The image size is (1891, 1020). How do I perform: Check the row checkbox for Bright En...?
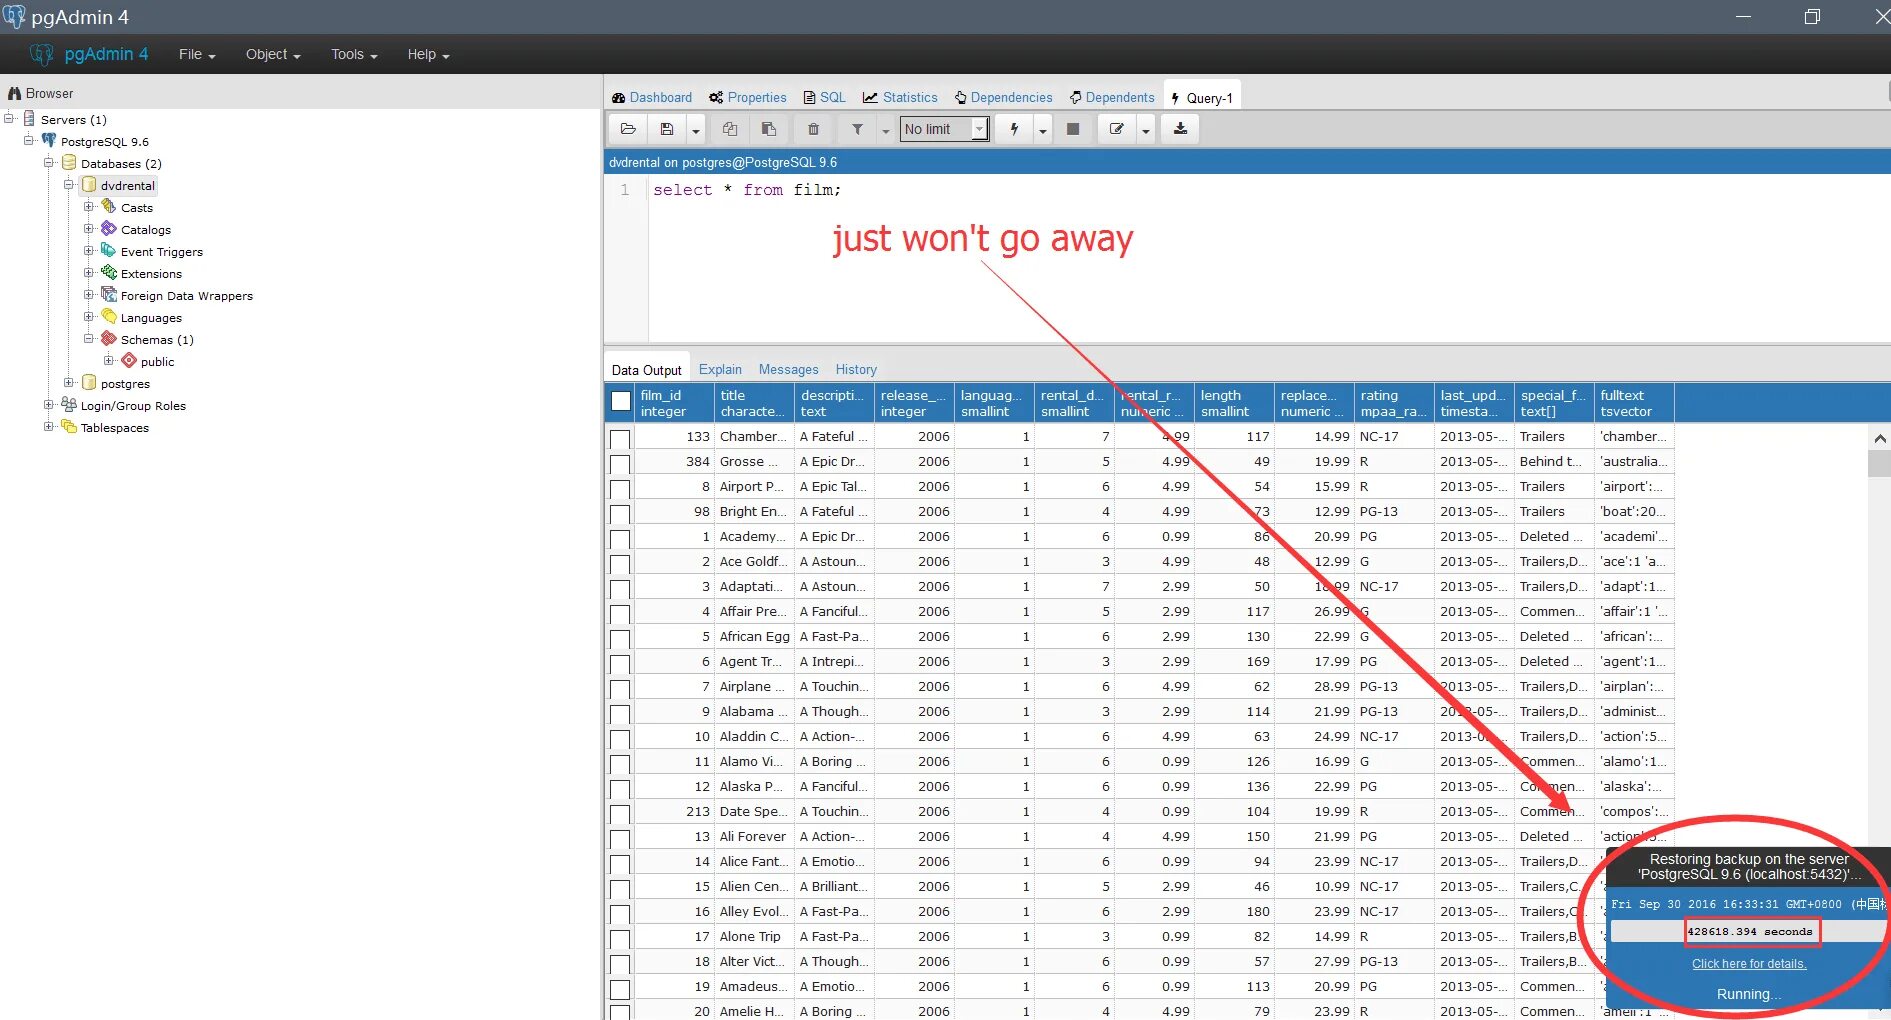tap(620, 514)
